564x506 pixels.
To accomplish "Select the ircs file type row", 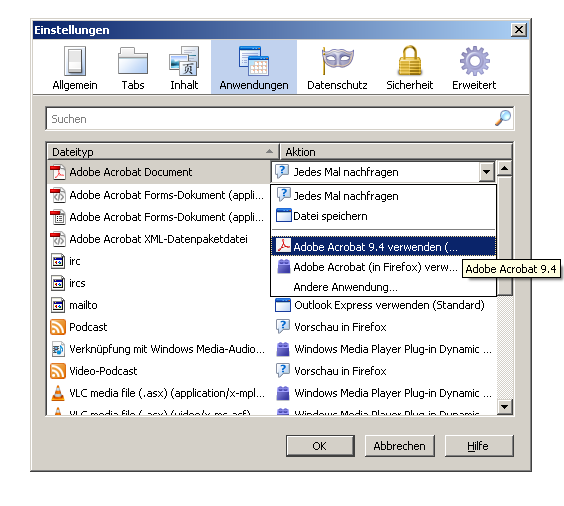I will [159, 283].
